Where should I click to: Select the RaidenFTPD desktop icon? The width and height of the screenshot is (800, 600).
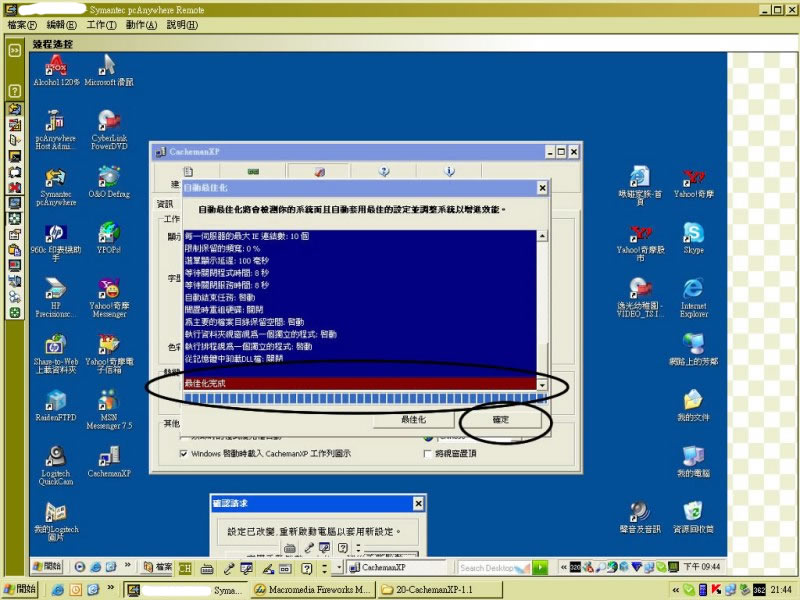(56, 406)
